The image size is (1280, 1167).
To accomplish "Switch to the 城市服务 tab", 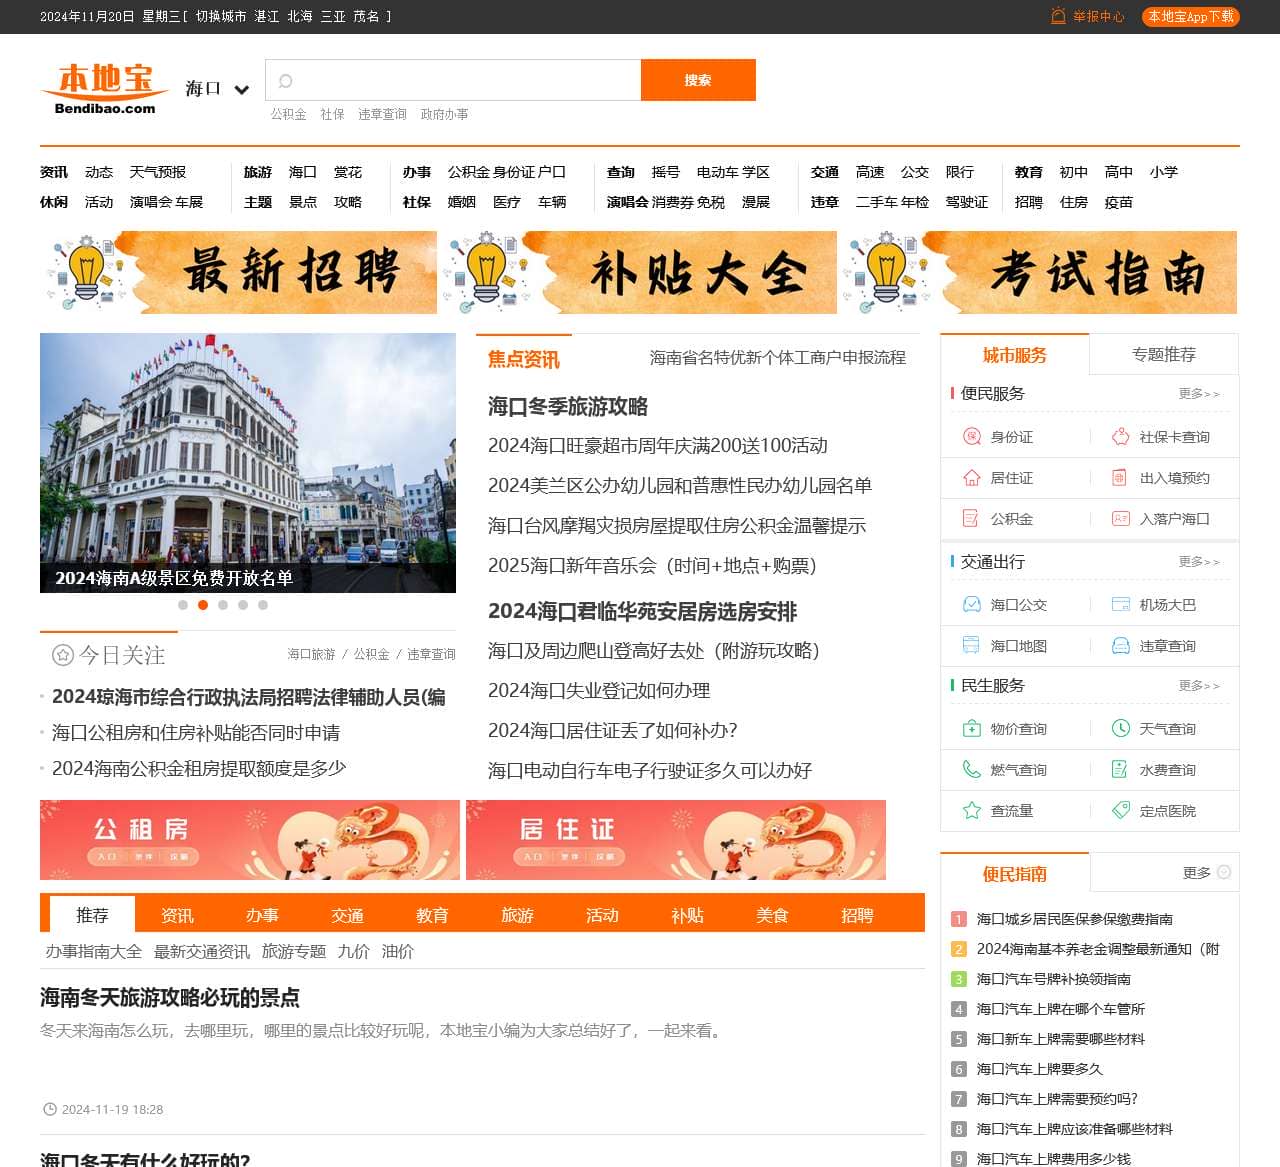I will click(x=1014, y=355).
